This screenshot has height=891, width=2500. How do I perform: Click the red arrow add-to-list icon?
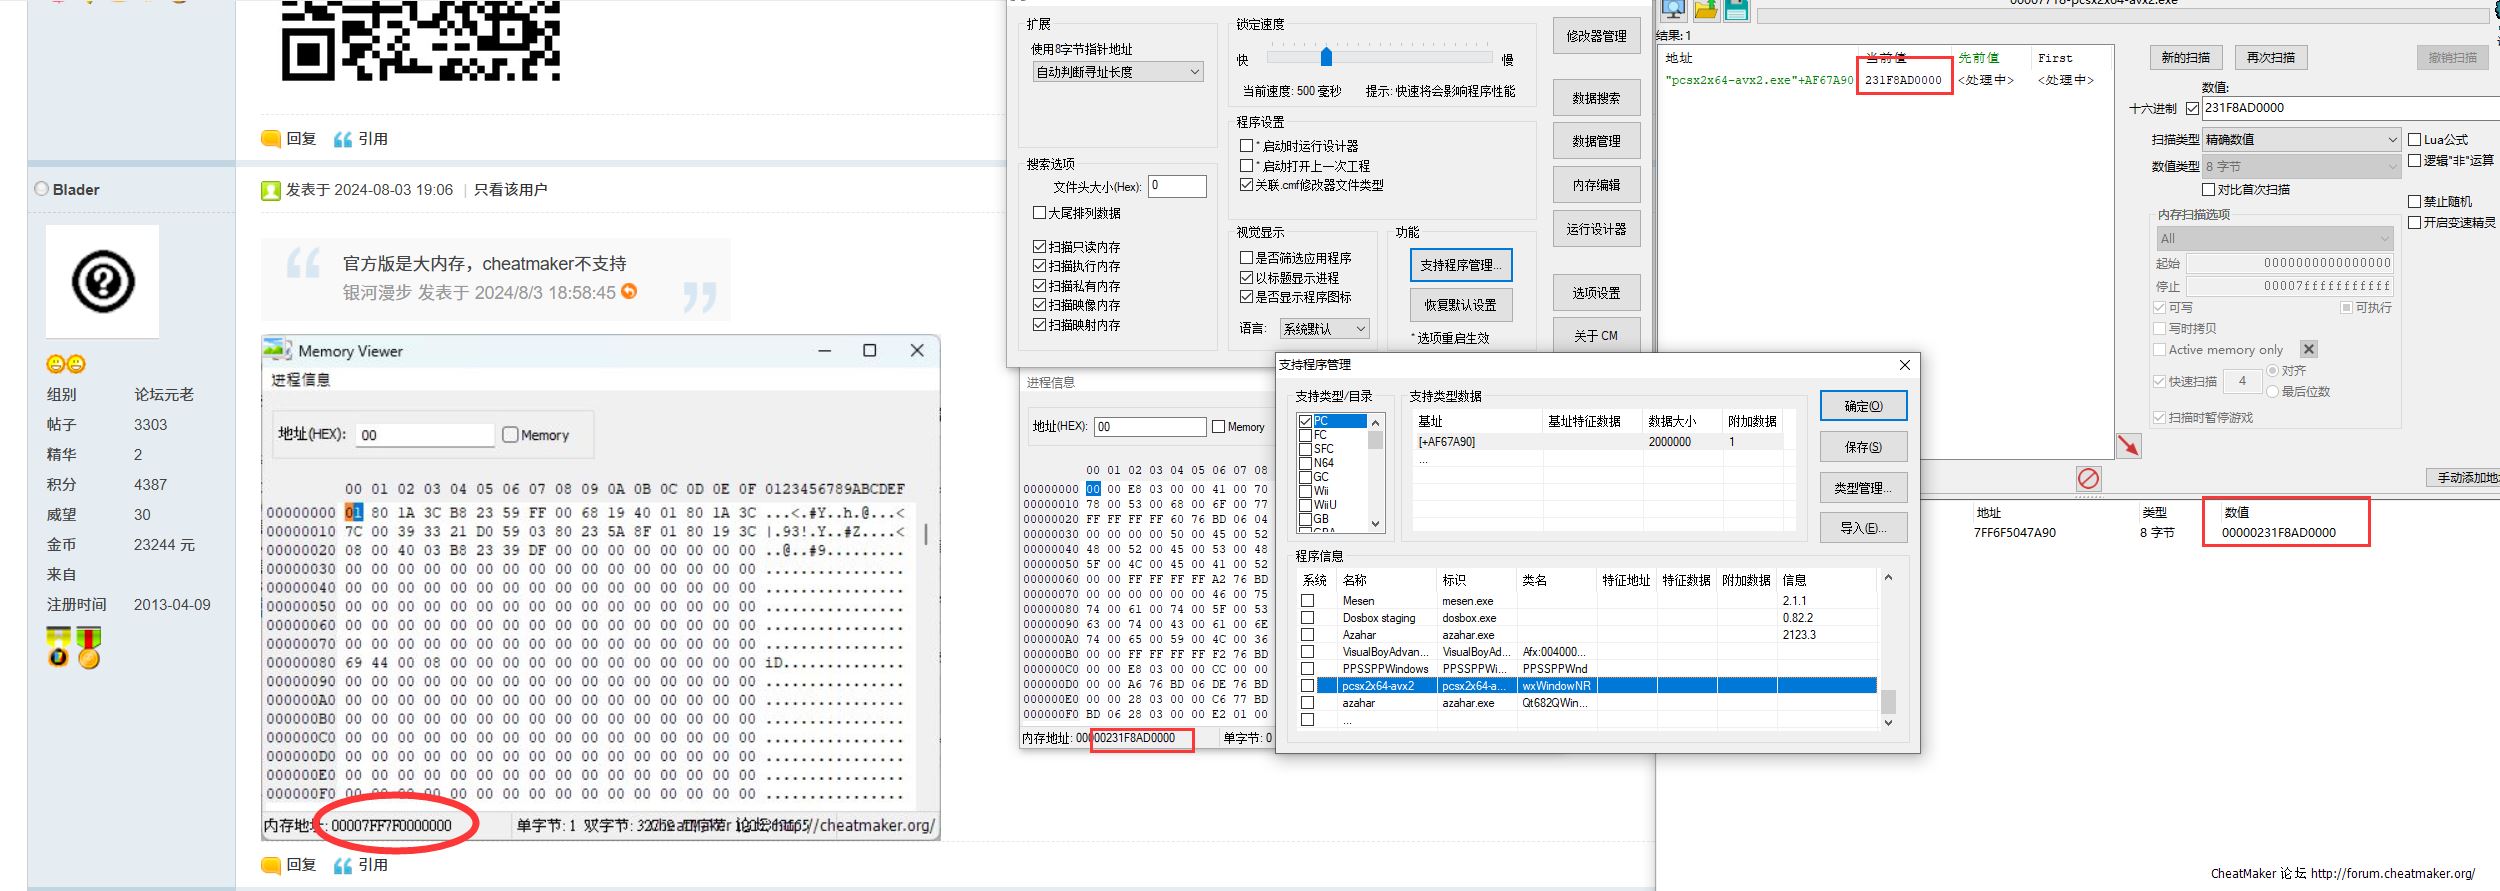tap(2128, 446)
